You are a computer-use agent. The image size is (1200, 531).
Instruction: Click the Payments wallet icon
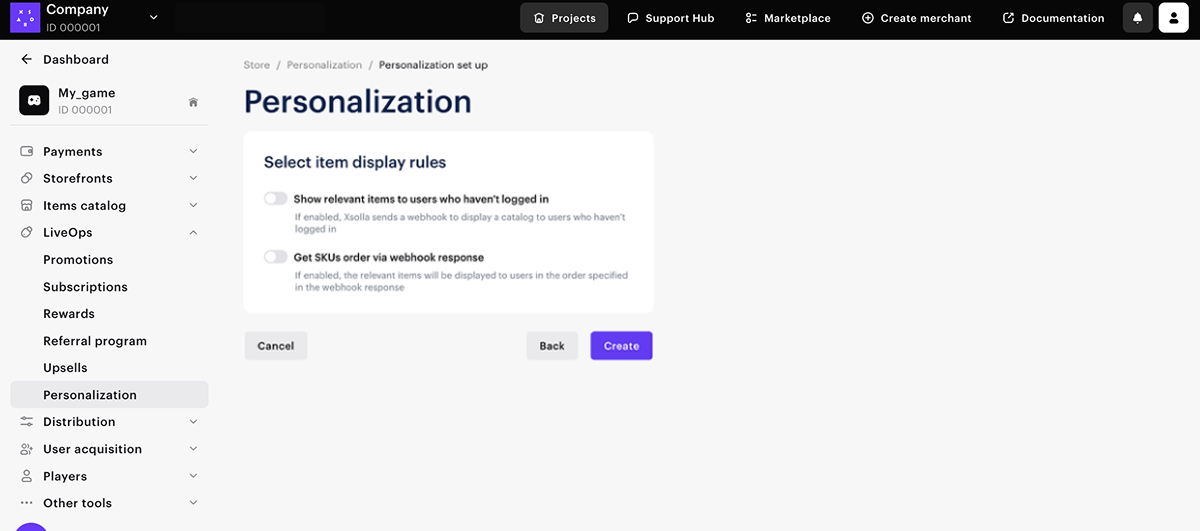pos(27,152)
